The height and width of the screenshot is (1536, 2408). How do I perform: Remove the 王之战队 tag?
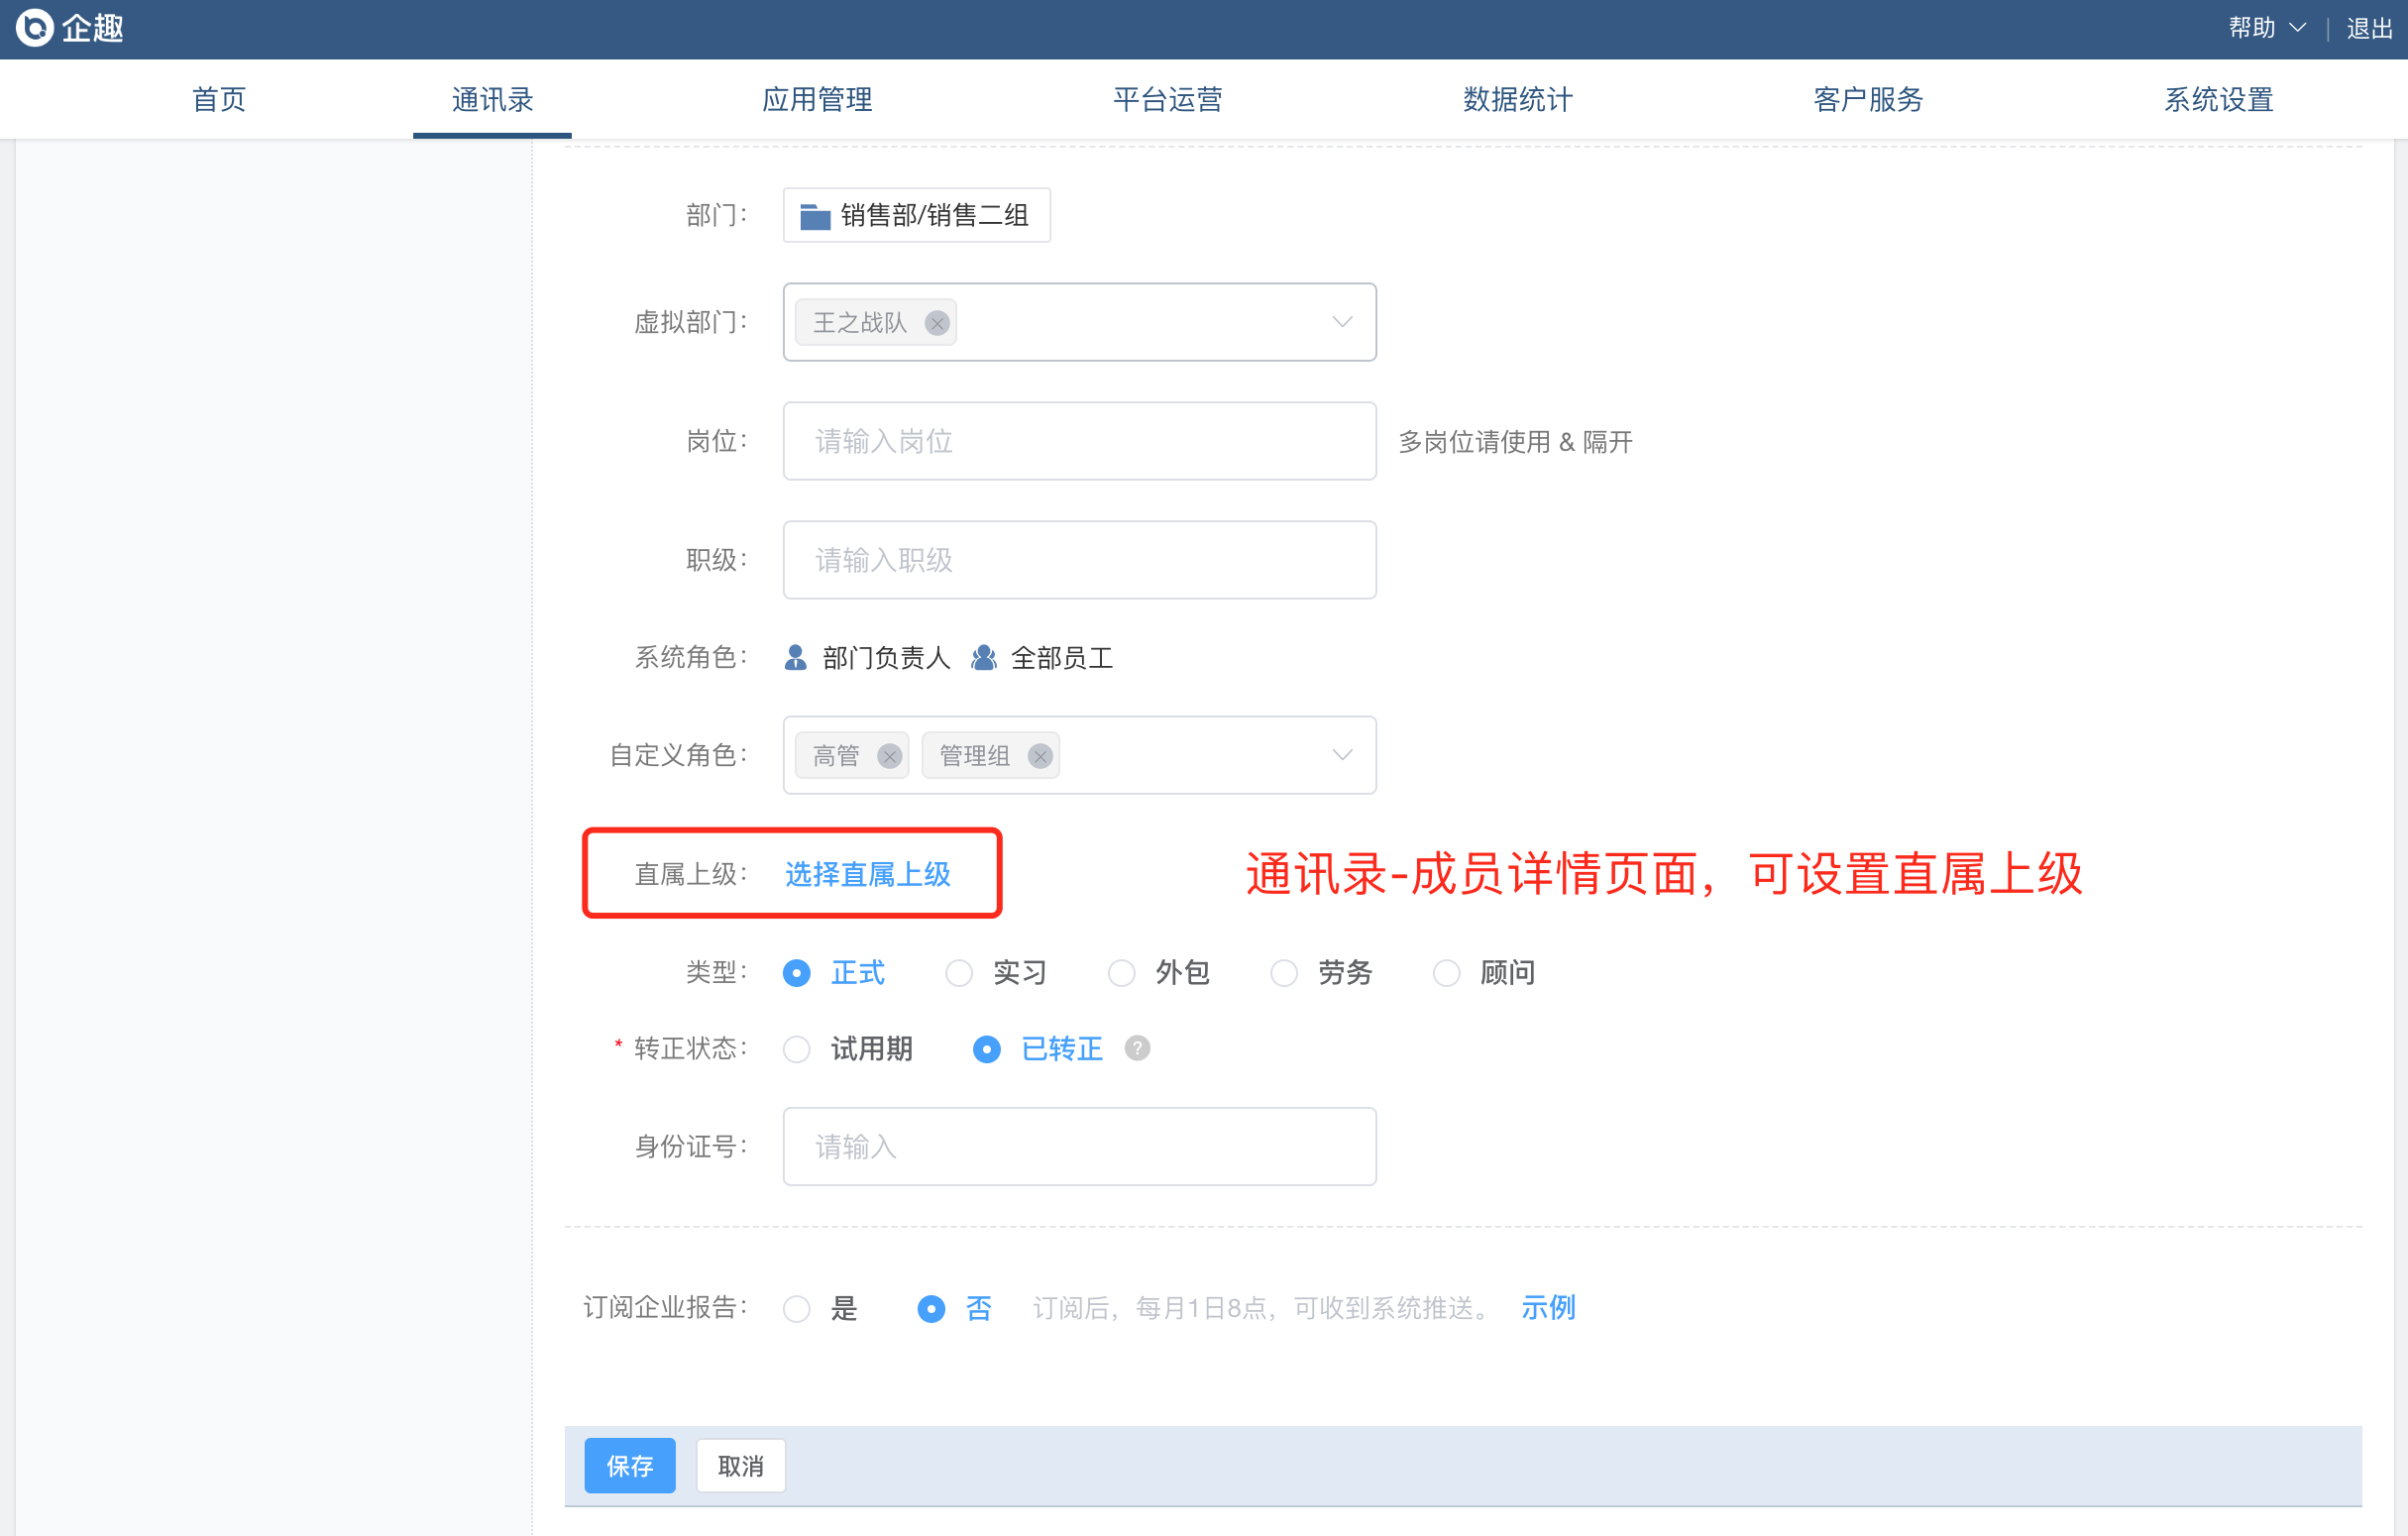937,323
